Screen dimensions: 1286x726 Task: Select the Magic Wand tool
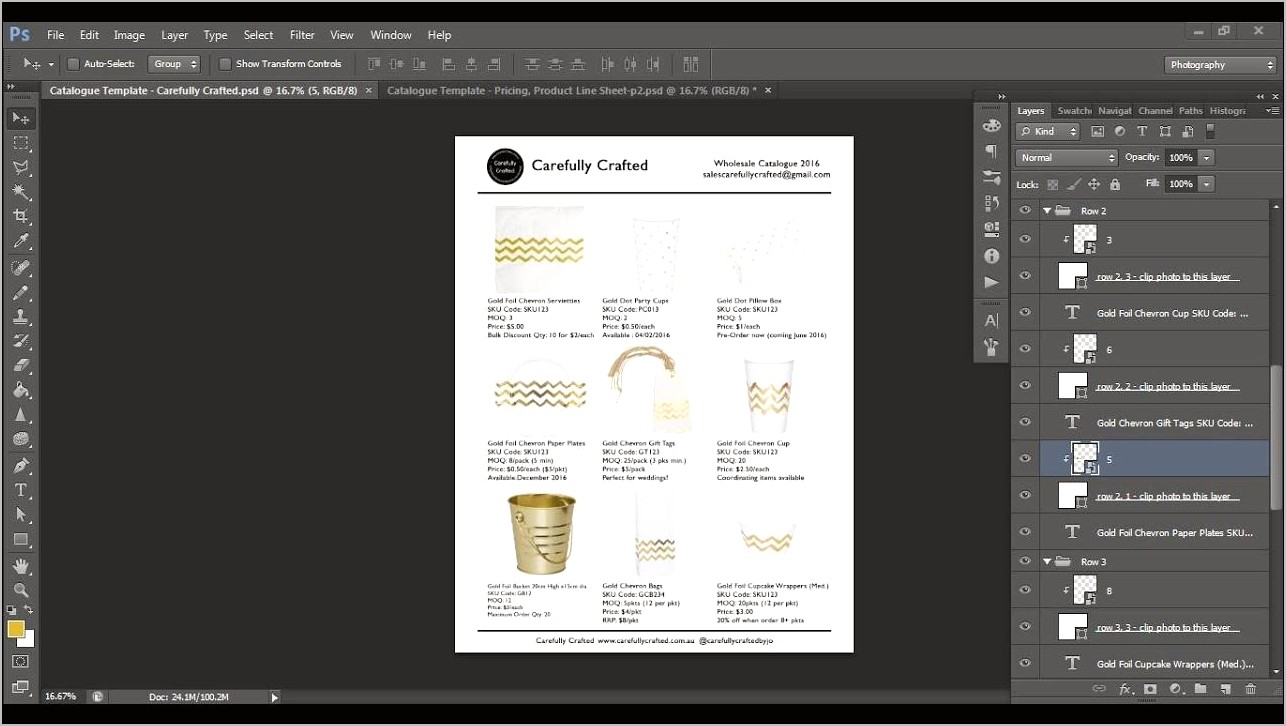(x=21, y=192)
